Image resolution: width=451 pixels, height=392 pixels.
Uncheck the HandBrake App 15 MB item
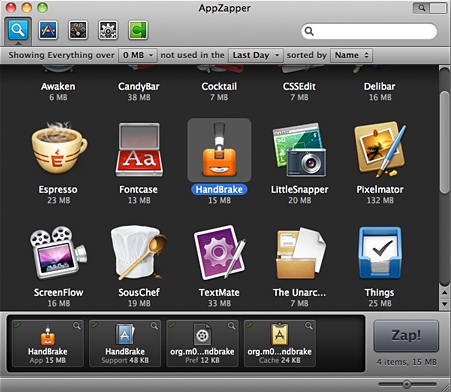pyautogui.click(x=17, y=324)
